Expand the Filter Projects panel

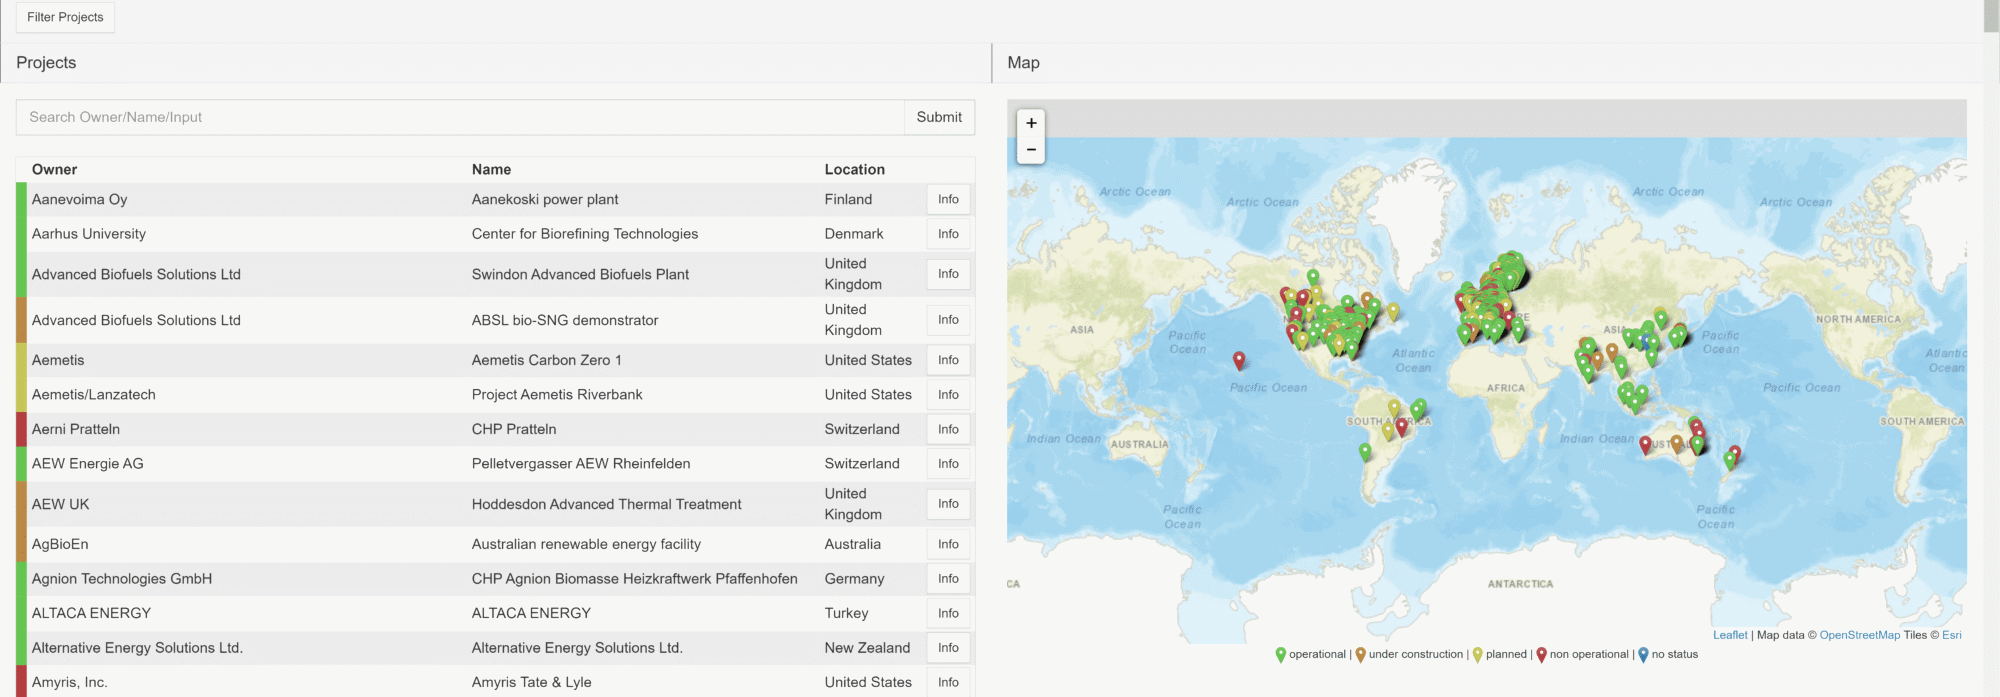click(65, 17)
